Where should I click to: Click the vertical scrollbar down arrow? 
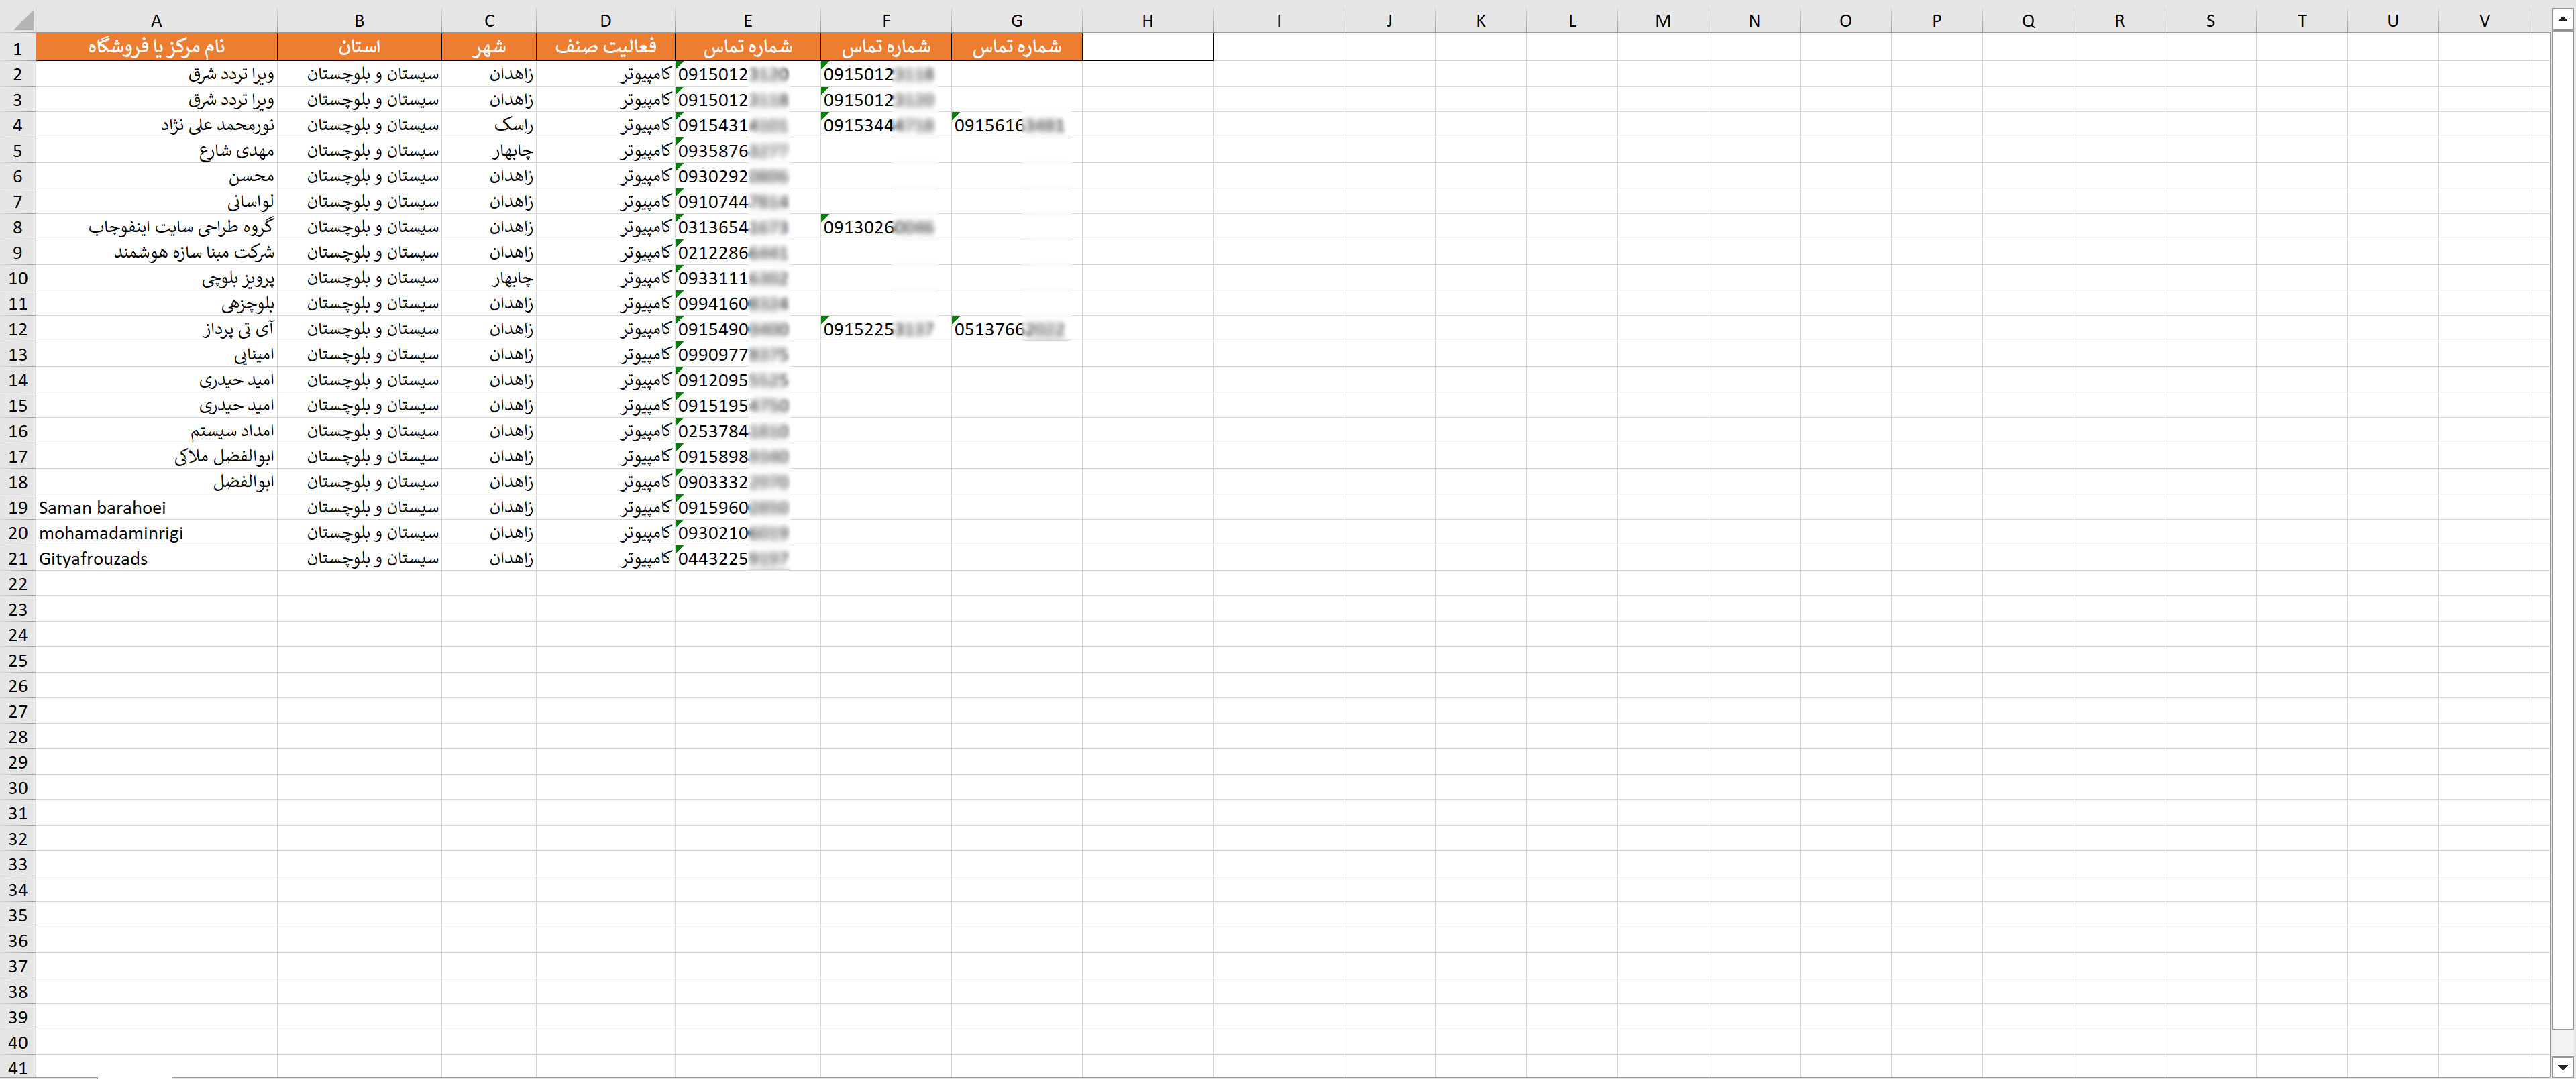(x=2562, y=1068)
